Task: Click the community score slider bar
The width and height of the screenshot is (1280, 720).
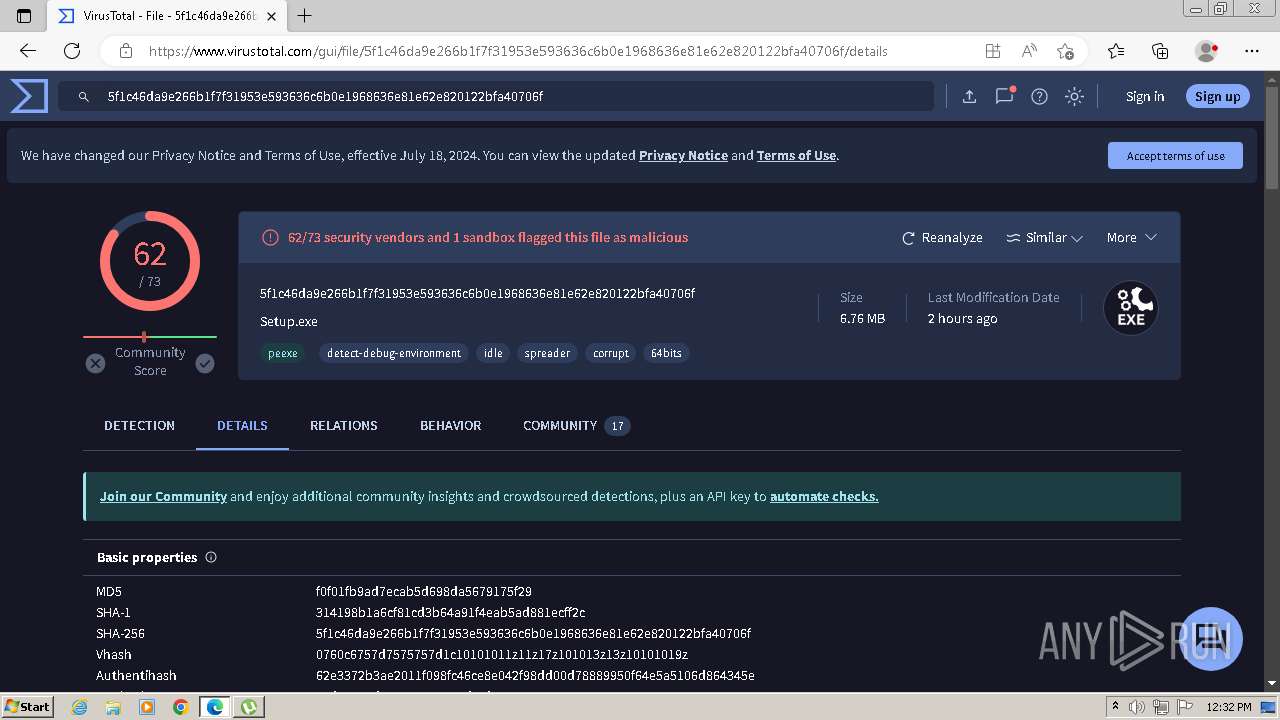Action: point(150,337)
